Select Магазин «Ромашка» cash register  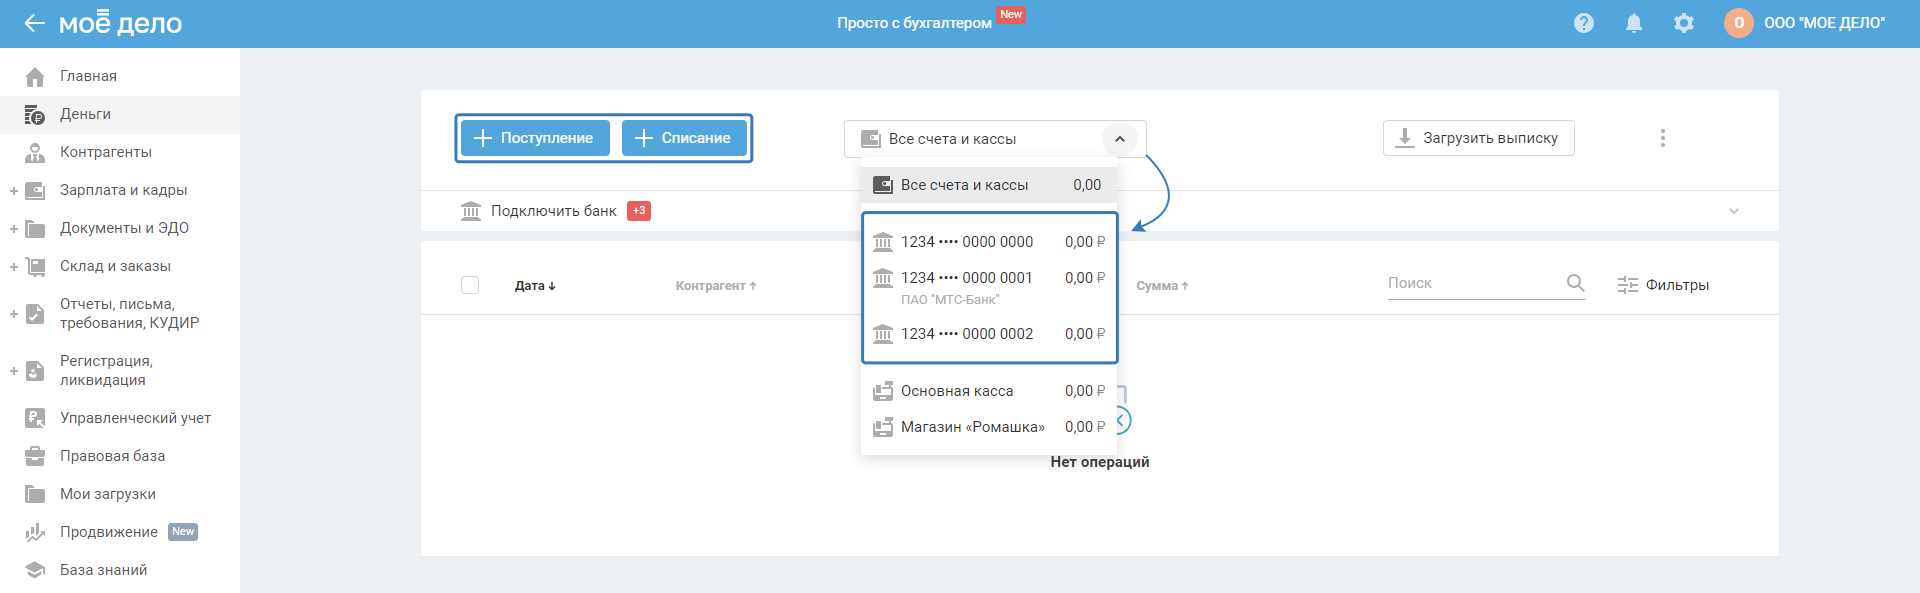(989, 427)
